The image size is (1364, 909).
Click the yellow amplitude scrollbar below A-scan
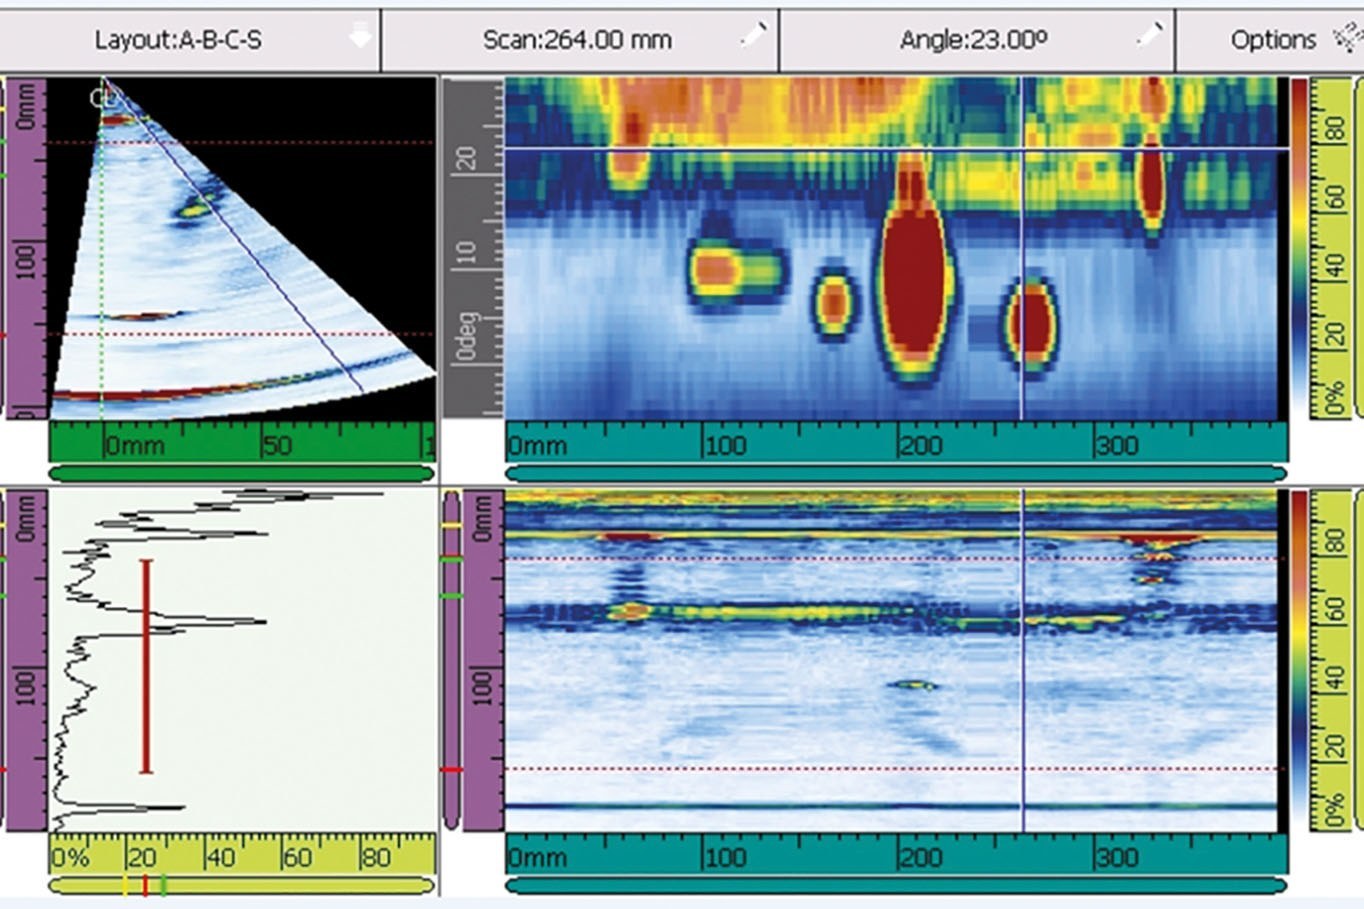pos(241,885)
